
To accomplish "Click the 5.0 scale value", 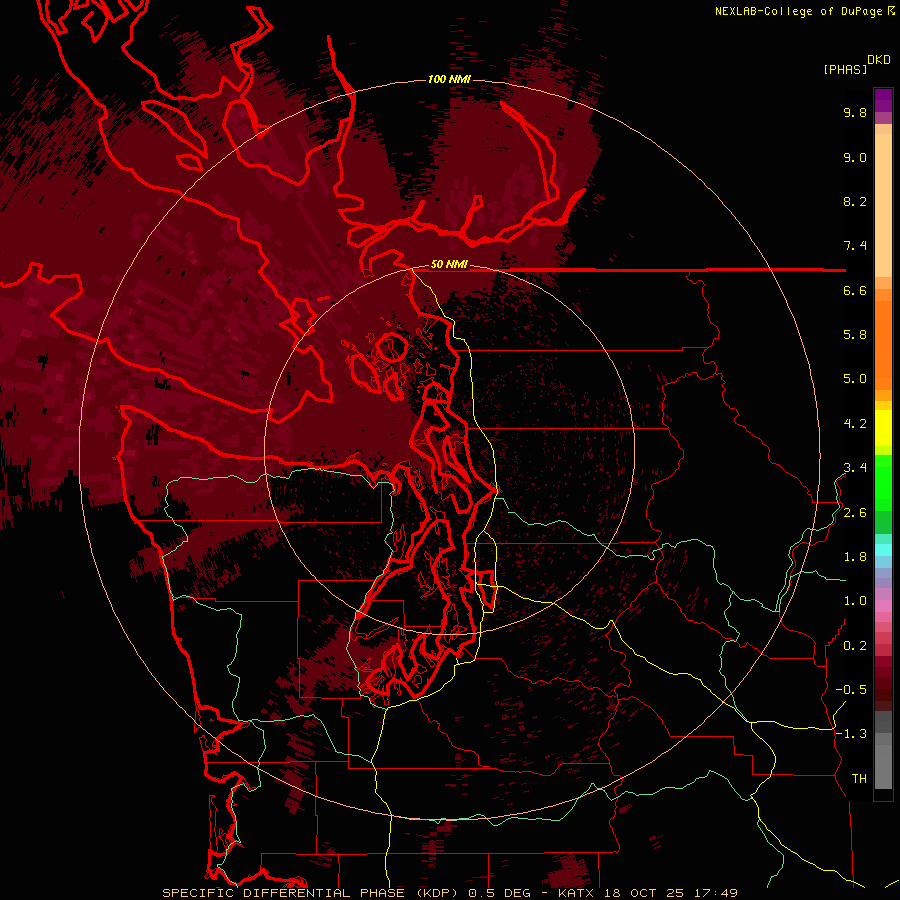I will (x=855, y=379).
